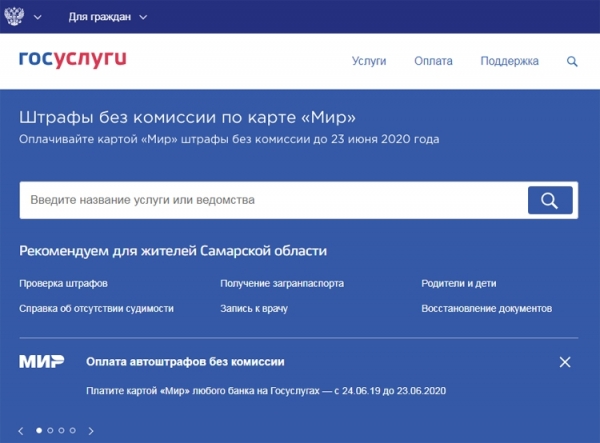Expand the dropdown arrow beside the emblem
This screenshot has height=443, width=600.
click(x=38, y=18)
